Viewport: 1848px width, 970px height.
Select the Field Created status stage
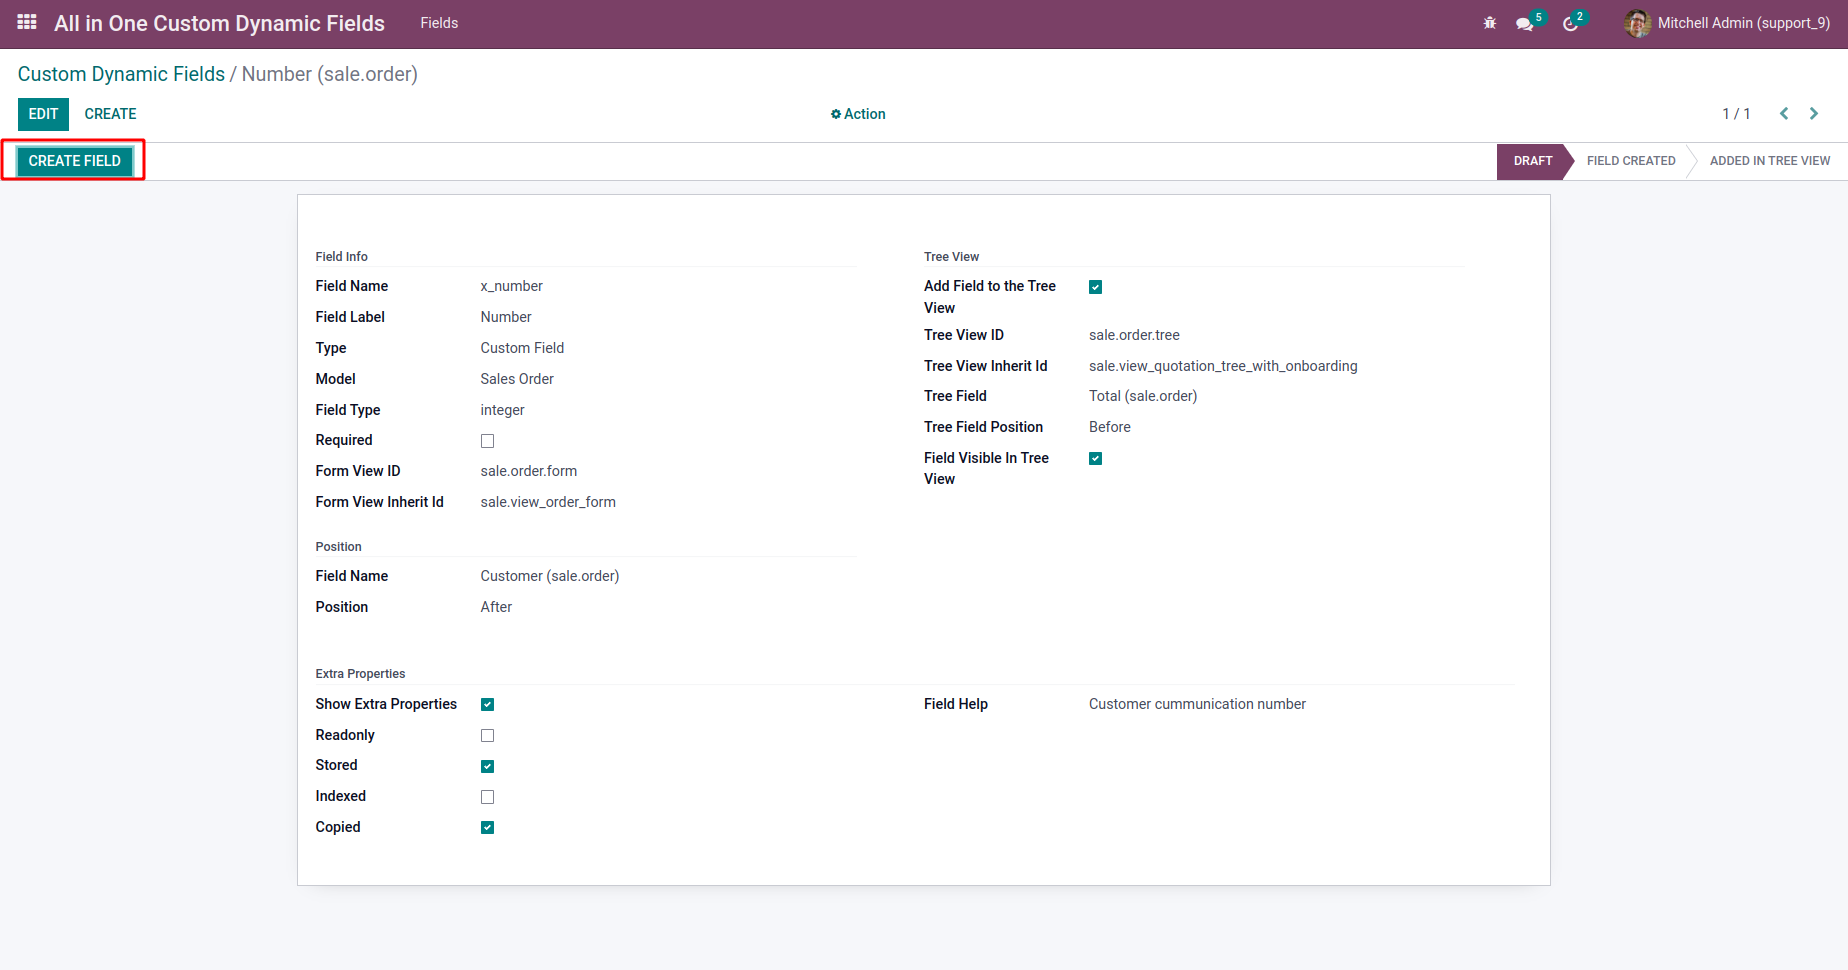click(1631, 161)
